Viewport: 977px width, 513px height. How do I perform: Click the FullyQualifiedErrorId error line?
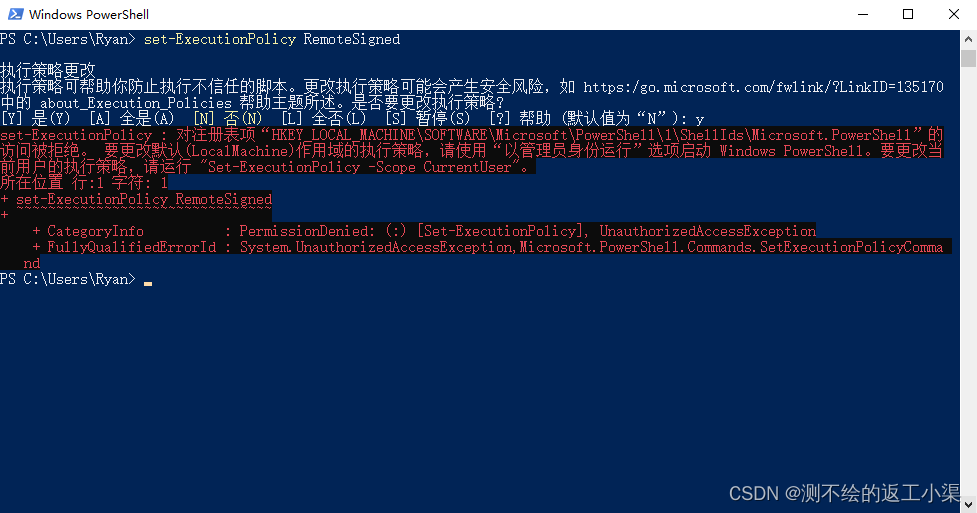(x=488, y=247)
